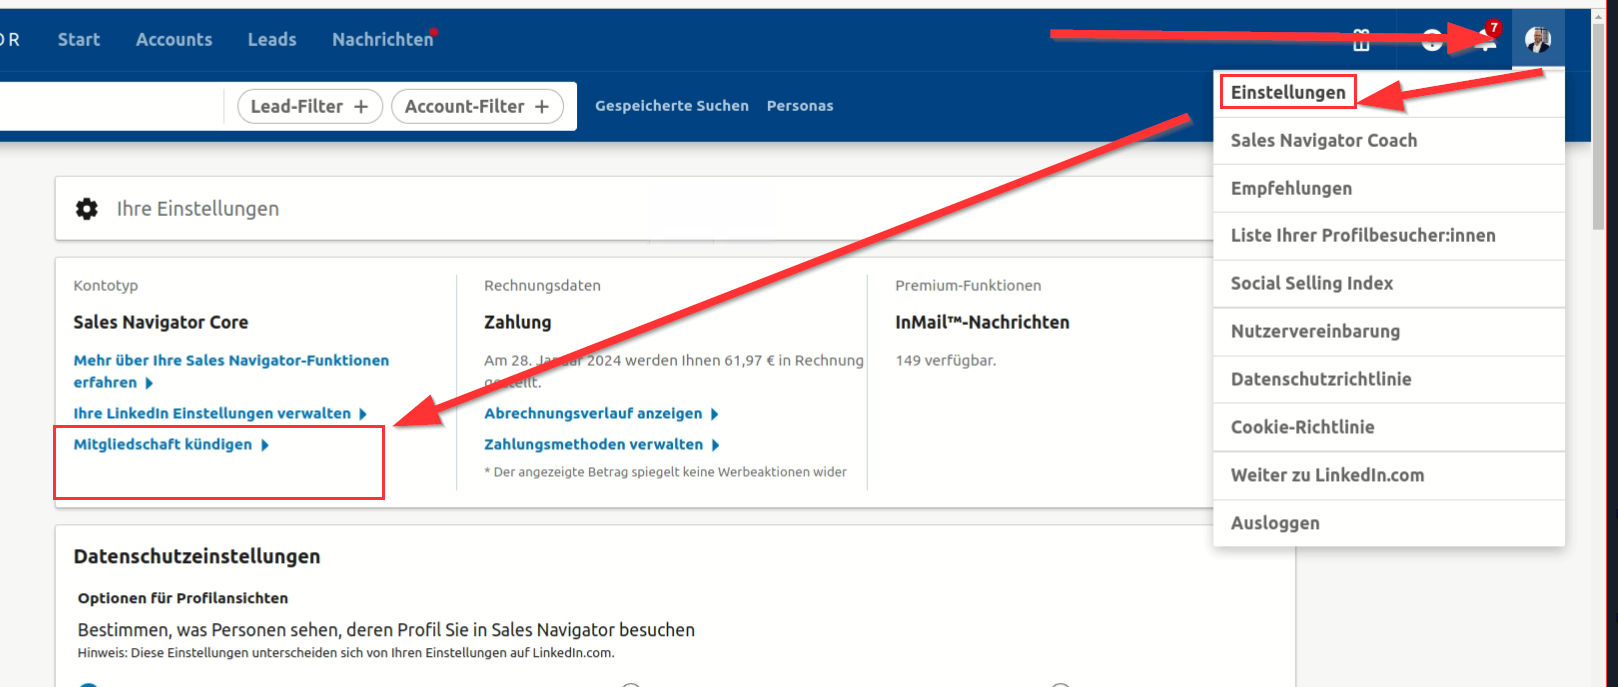Image resolution: width=1618 pixels, height=687 pixels.
Task: Click the plus icon on Lead-Filter
Action: pyautogui.click(x=361, y=106)
